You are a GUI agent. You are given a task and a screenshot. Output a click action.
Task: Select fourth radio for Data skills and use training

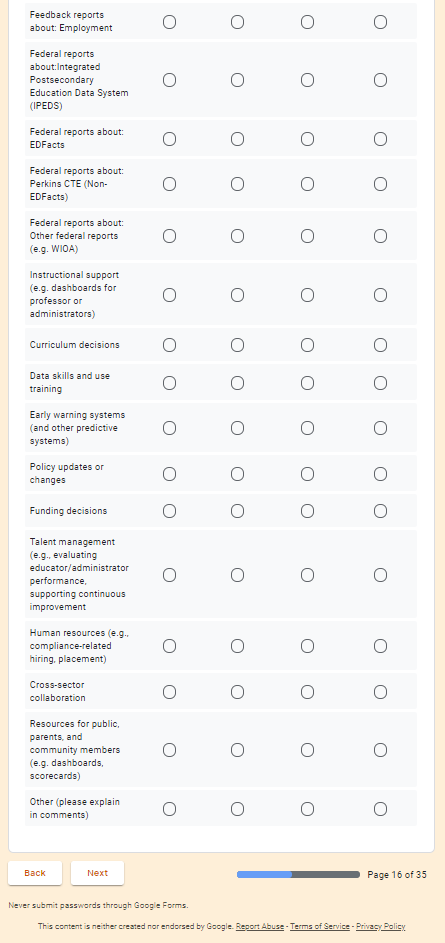380,383
